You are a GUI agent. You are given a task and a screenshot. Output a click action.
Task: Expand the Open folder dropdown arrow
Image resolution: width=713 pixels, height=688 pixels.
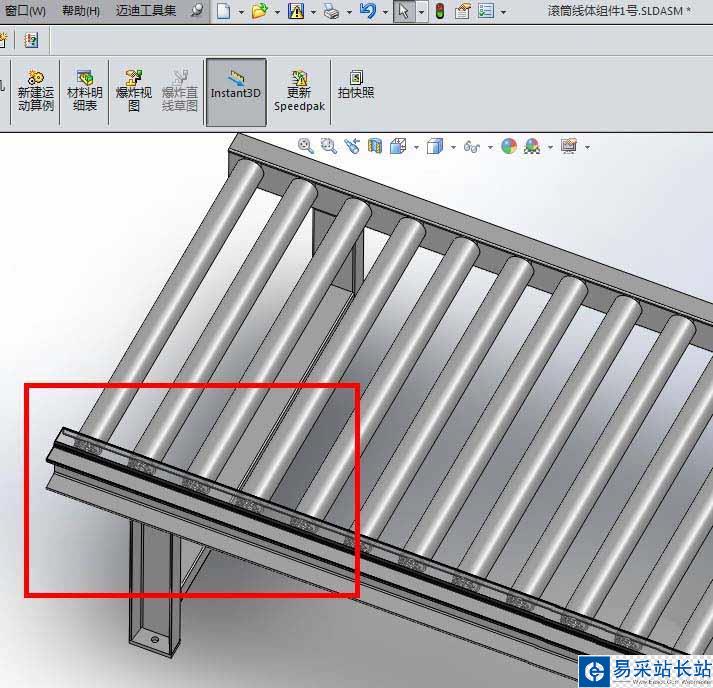point(277,12)
